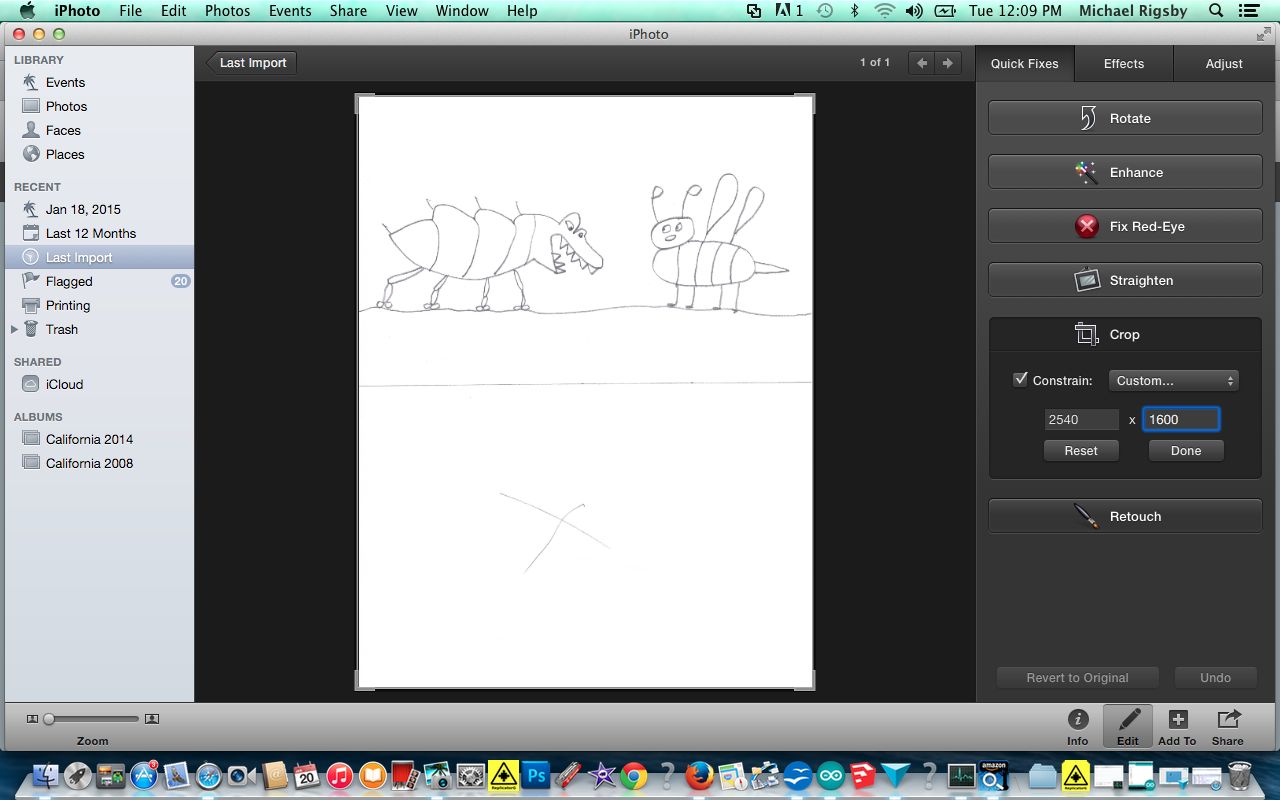The width and height of the screenshot is (1280, 800).
Task: Click the Zoom slider handle
Action: tap(49, 718)
